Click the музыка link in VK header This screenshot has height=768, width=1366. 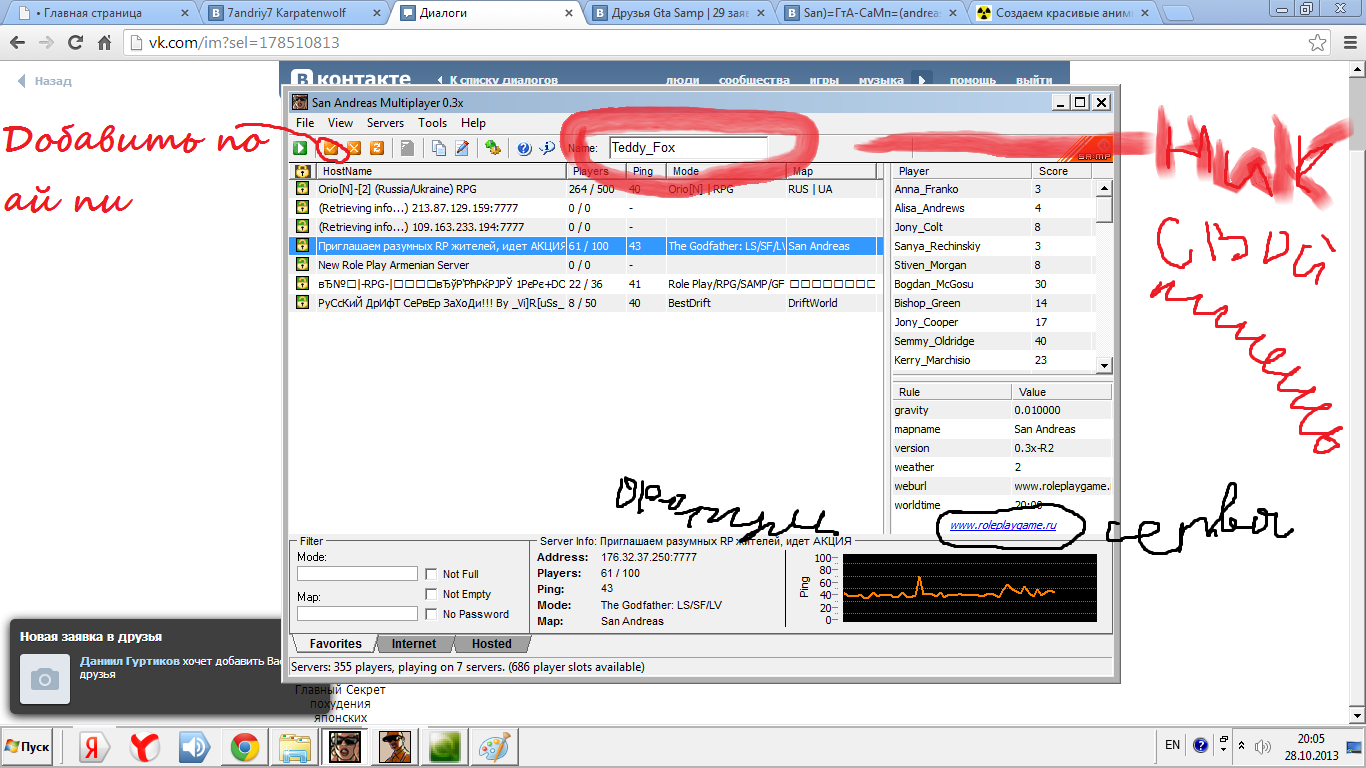(x=881, y=80)
